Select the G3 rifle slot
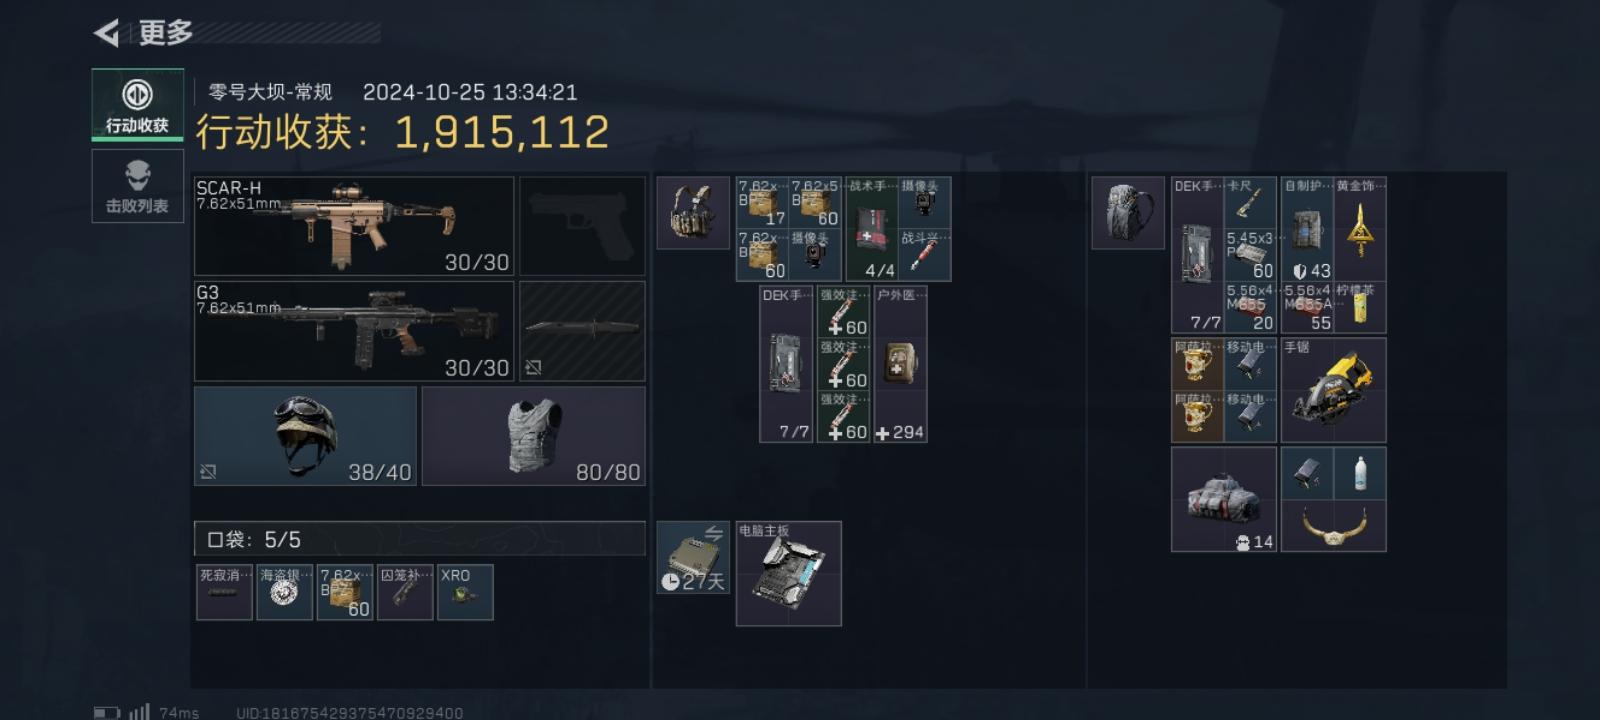The image size is (1600, 720). tap(354, 331)
